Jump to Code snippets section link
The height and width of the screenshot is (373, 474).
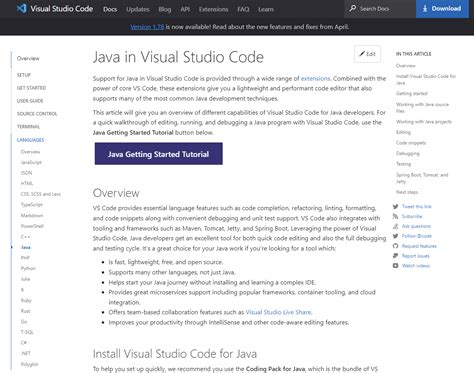(411, 143)
